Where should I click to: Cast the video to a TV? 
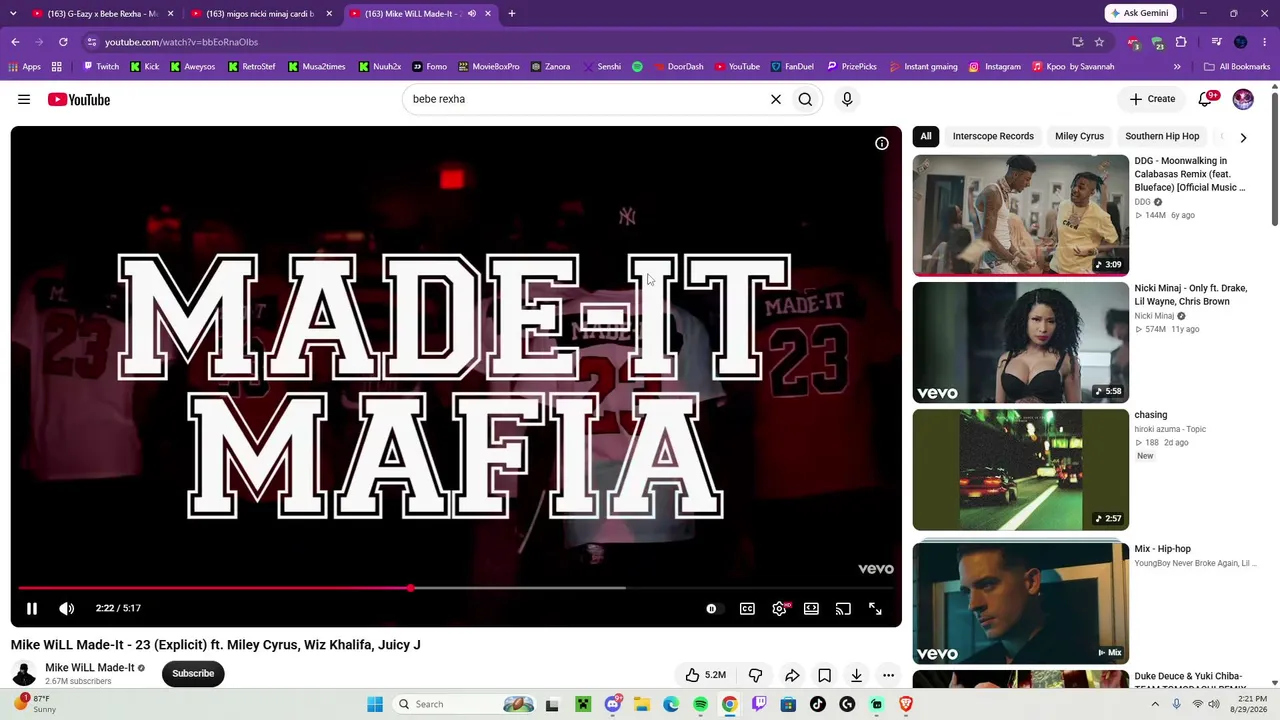(843, 608)
